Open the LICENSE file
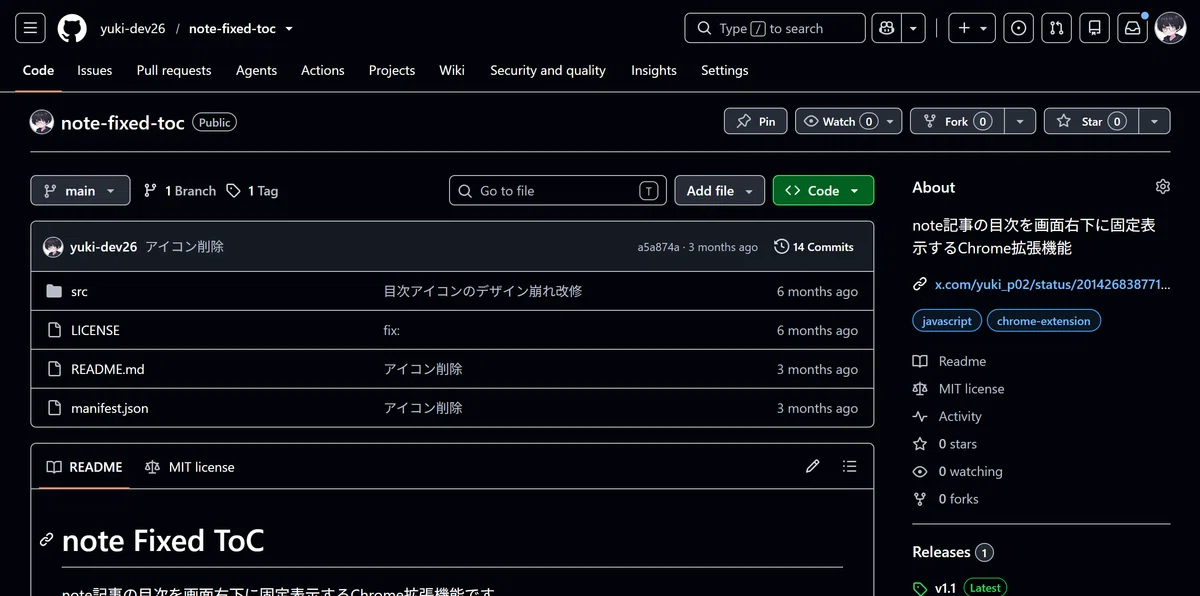 pyautogui.click(x=95, y=330)
